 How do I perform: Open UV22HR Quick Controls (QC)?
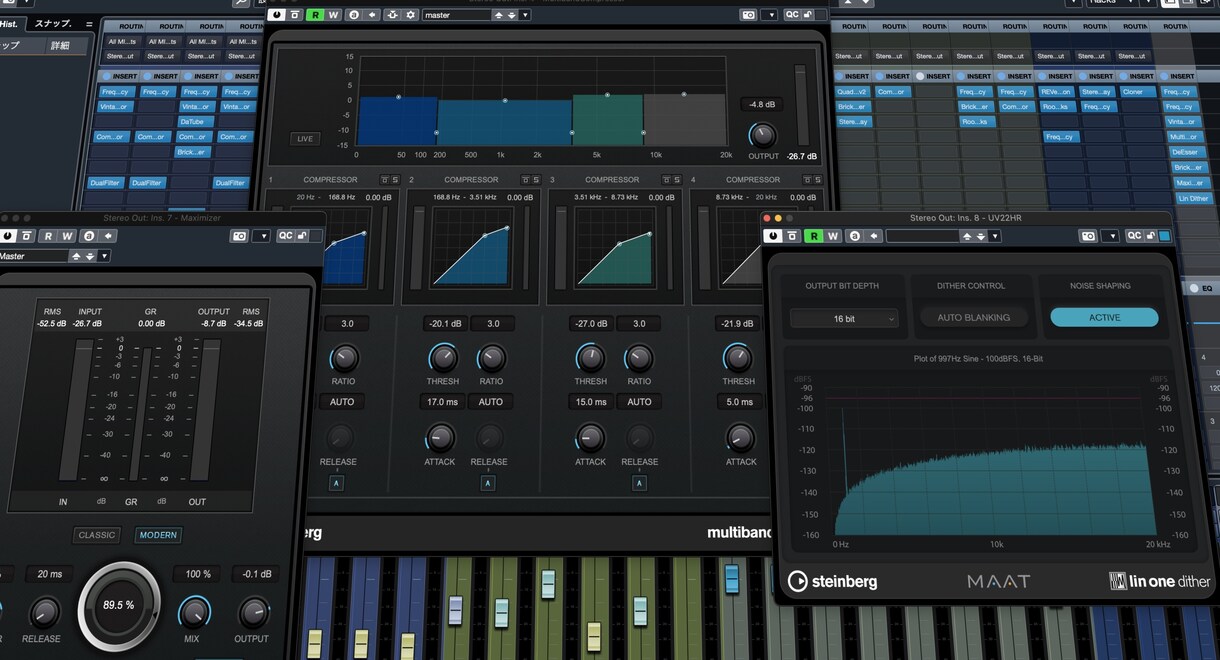[x=1133, y=236]
